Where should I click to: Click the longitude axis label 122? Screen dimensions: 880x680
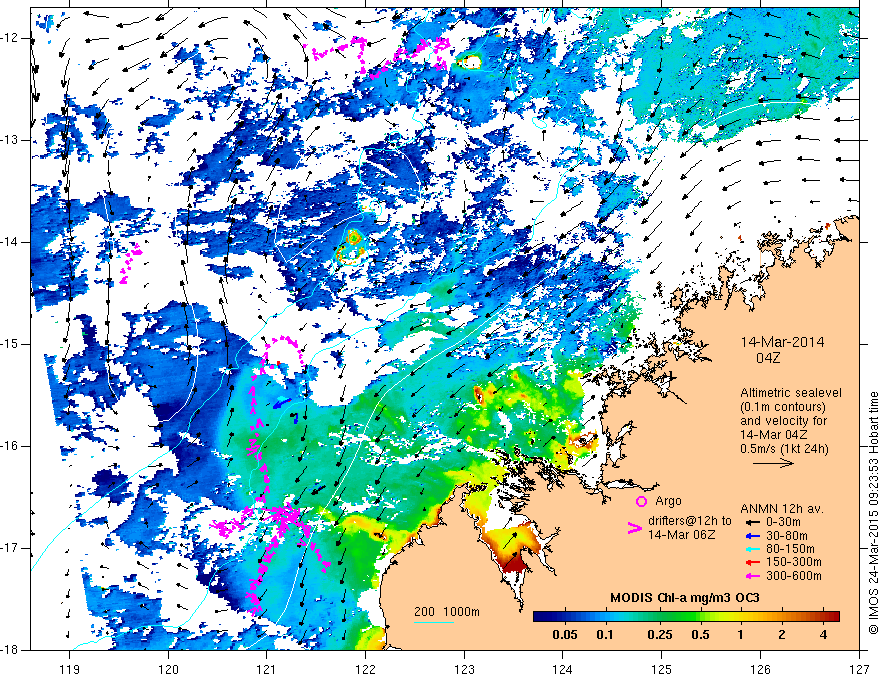(365, 669)
